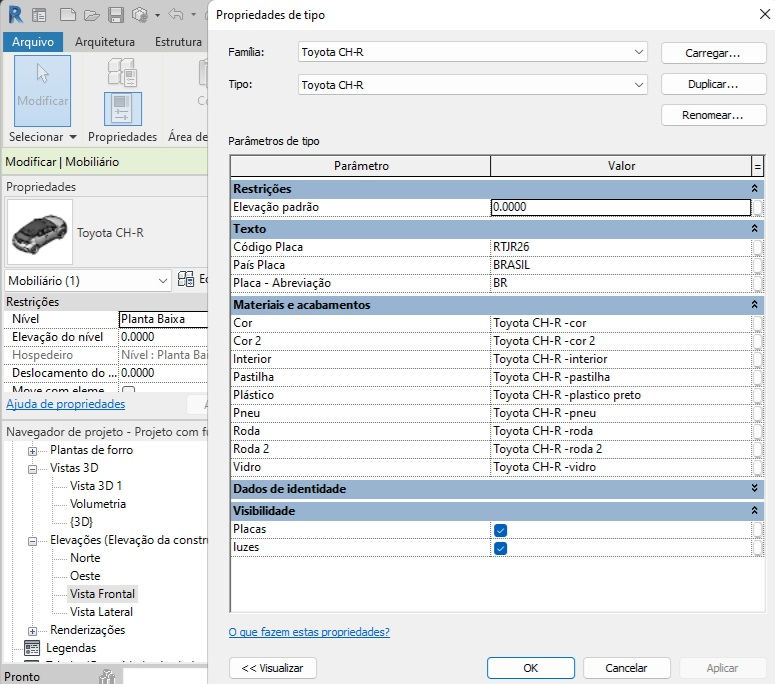Click the Edit type icon beside Mobiliário

point(186,280)
